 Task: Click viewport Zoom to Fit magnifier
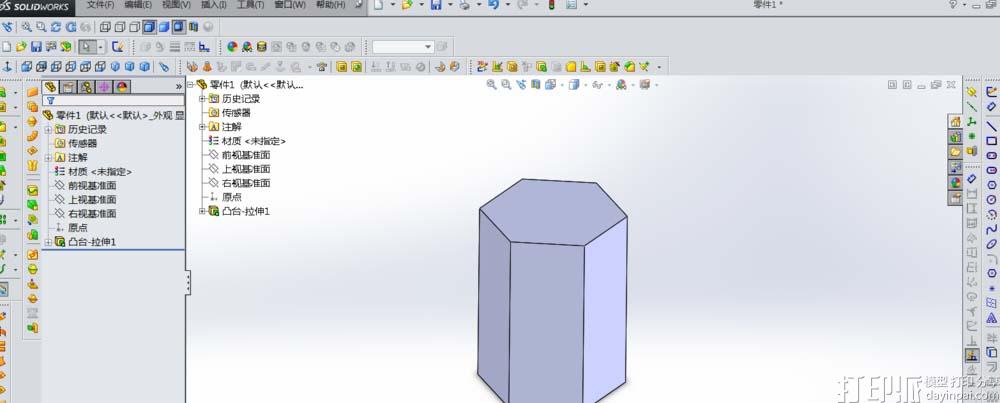pyautogui.click(x=491, y=84)
